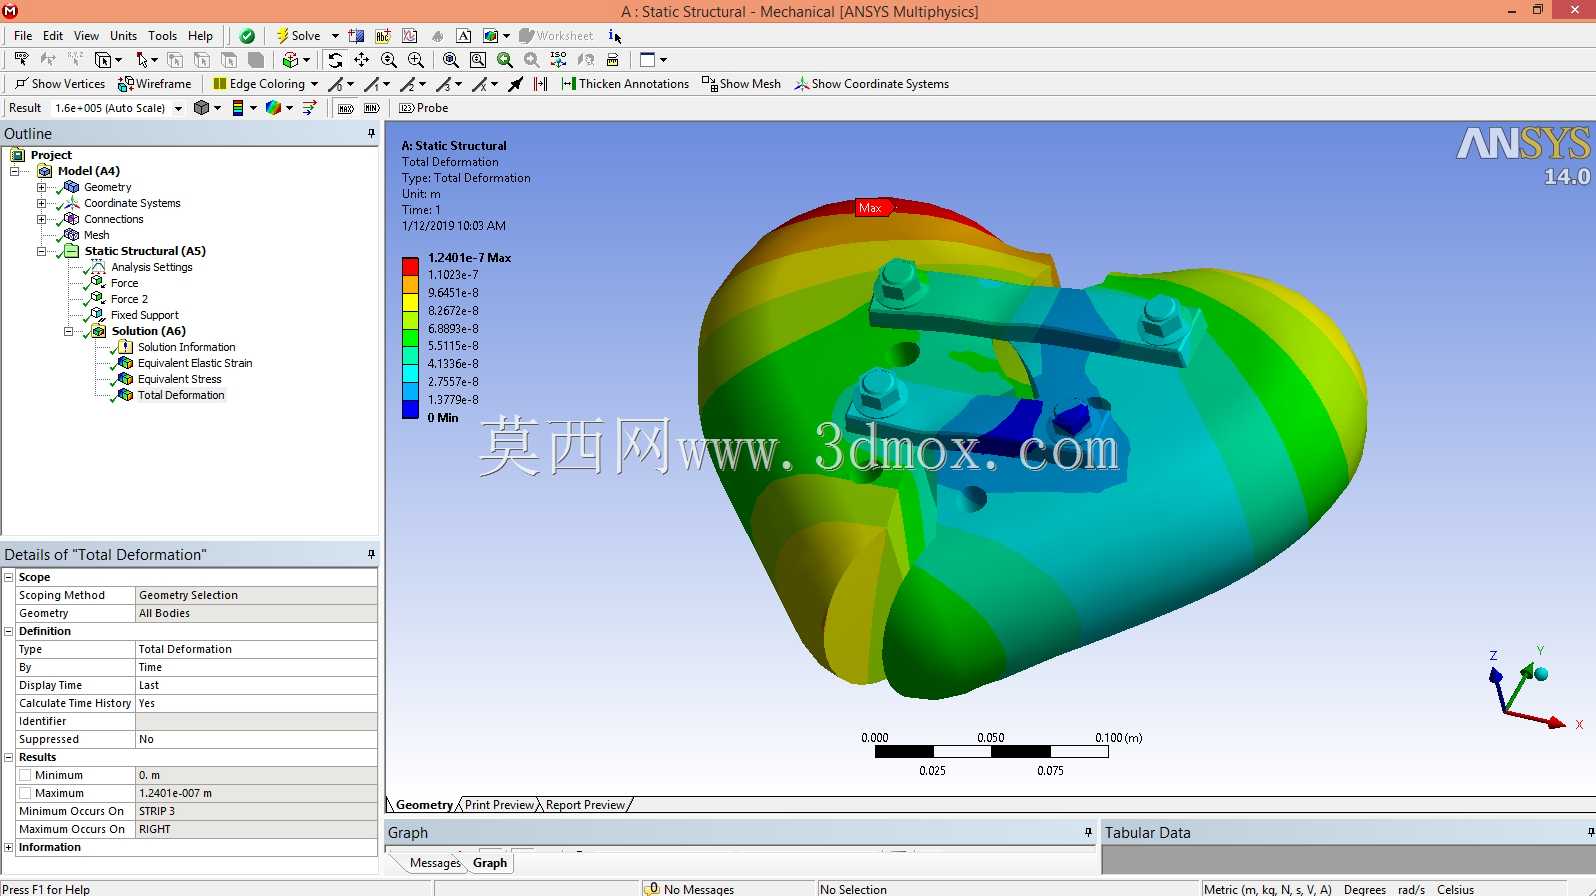The image size is (1596, 896).
Task: Select Force 2 in the Outline
Action: (129, 299)
